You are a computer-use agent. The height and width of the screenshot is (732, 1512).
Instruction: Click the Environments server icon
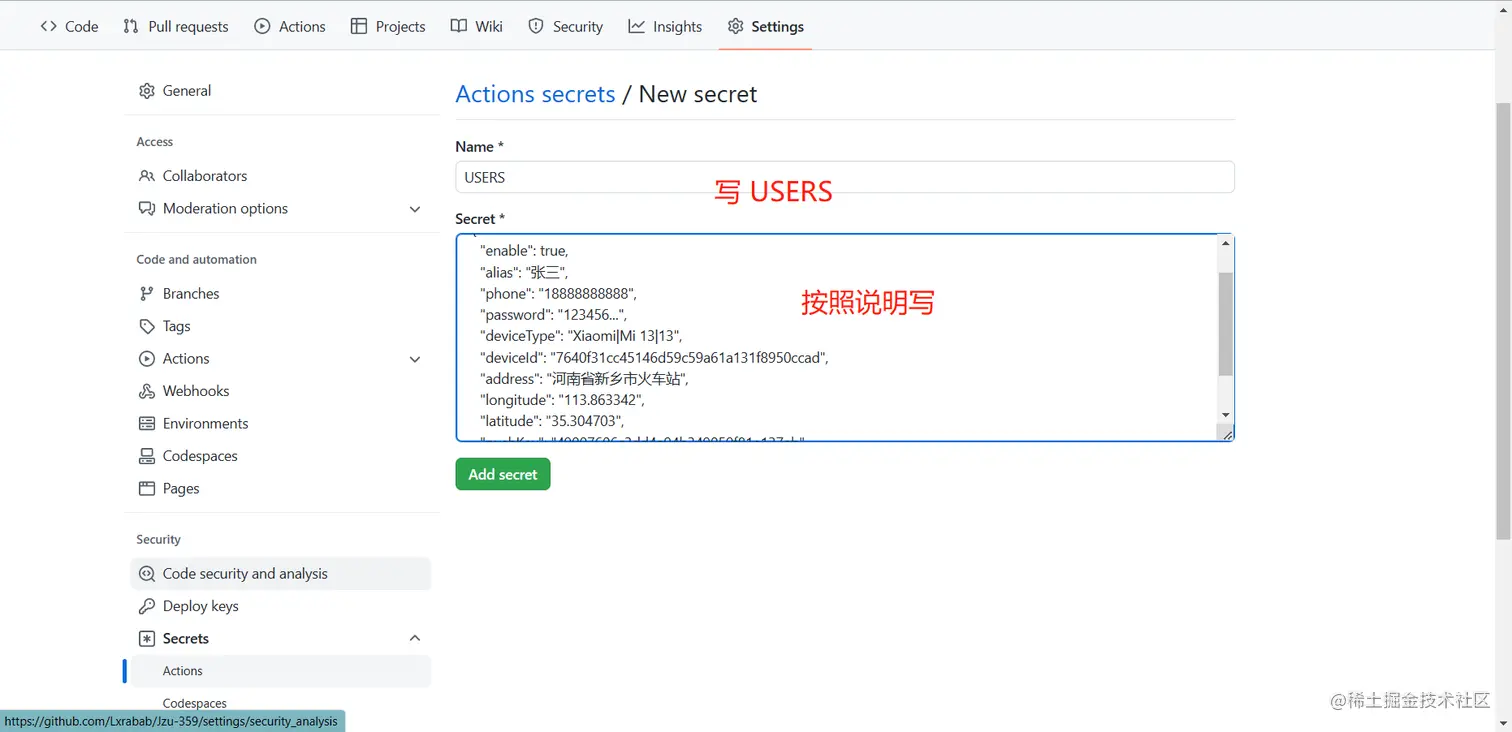[x=147, y=424]
